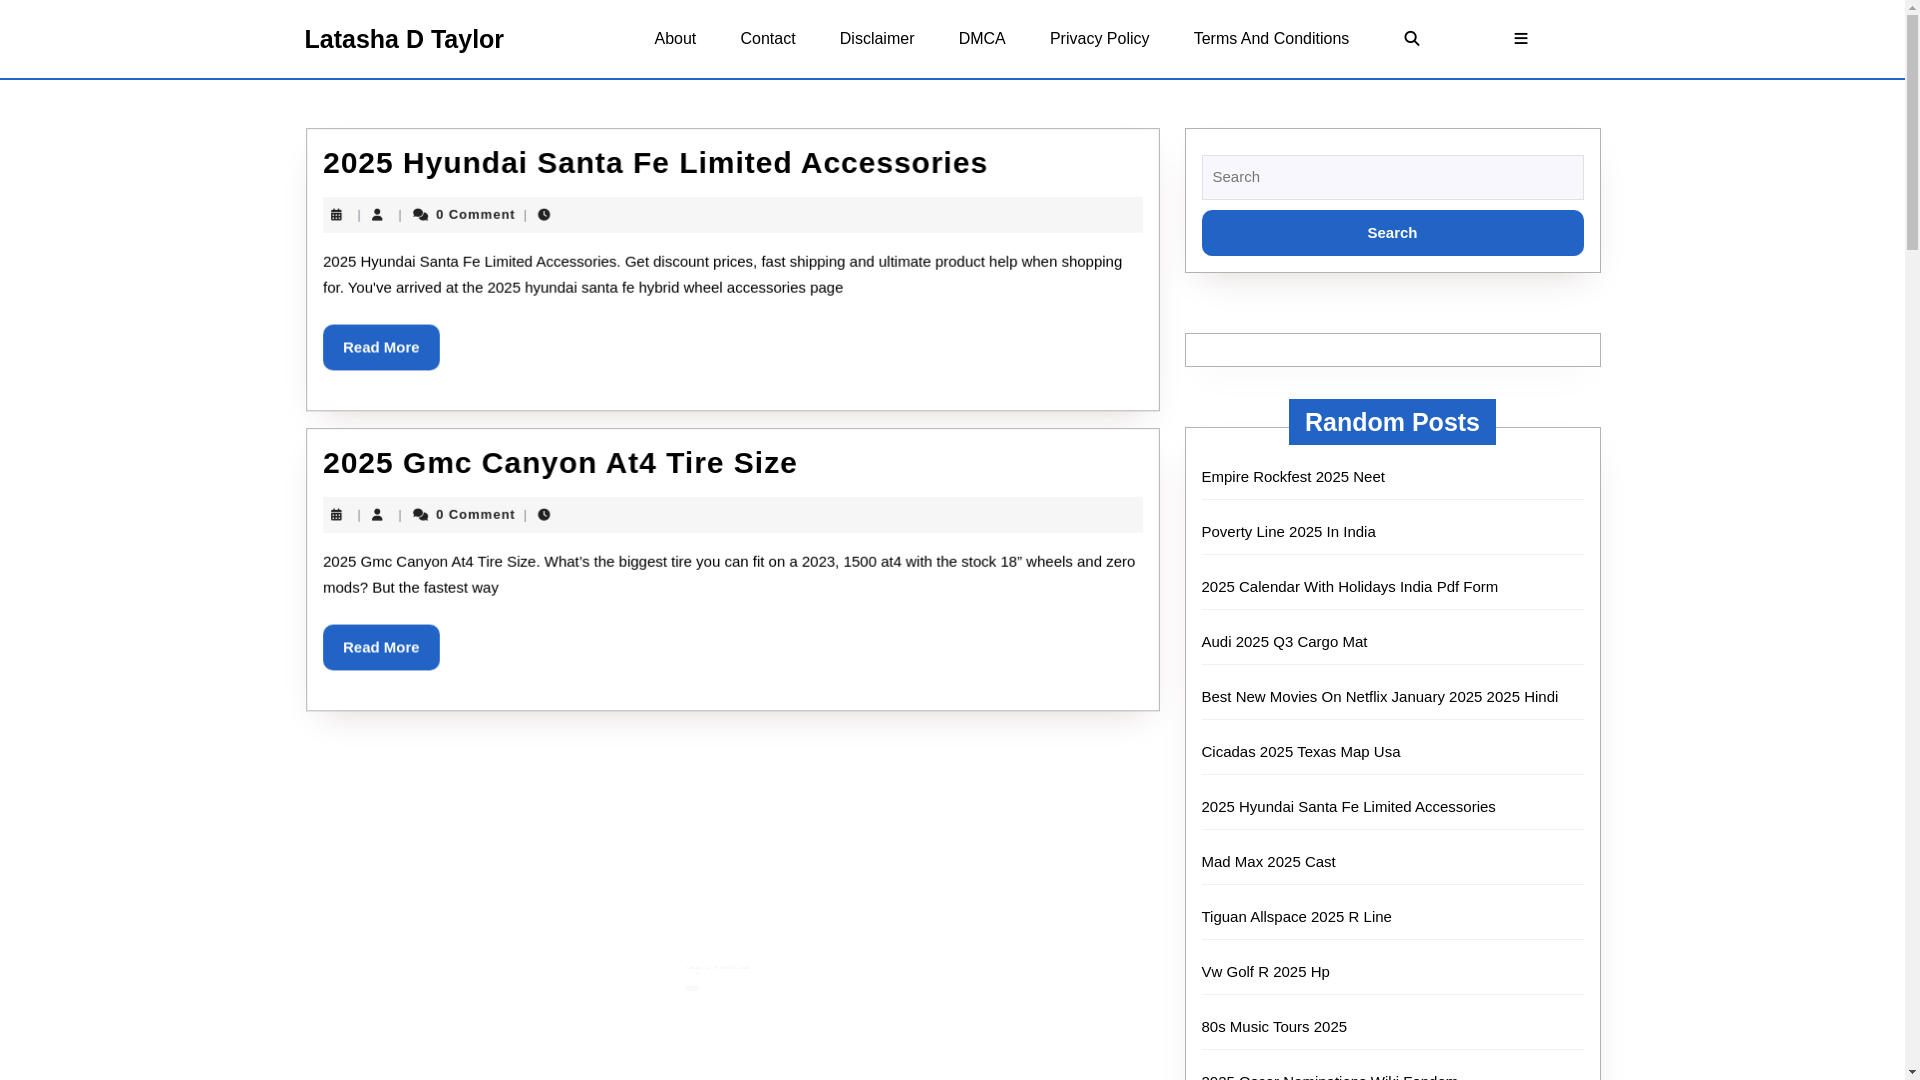The width and height of the screenshot is (1920, 1080).
Task: Click 0 Comment on Hyundai Santa Fe post
Action: [x=475, y=215]
